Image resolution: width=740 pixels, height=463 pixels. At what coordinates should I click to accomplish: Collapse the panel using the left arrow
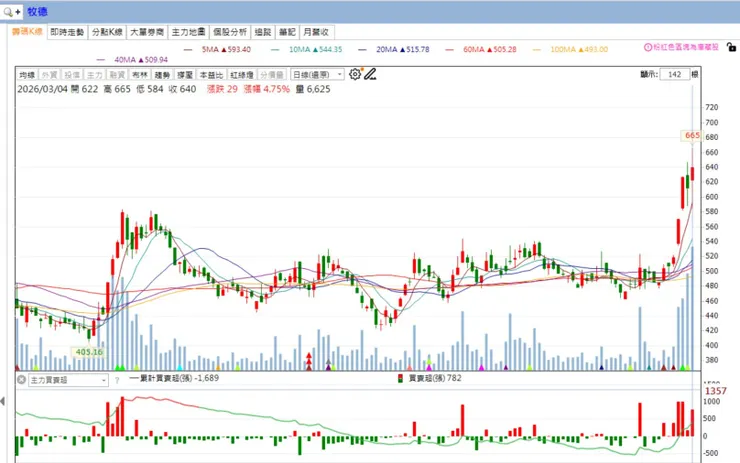click(x=3, y=401)
